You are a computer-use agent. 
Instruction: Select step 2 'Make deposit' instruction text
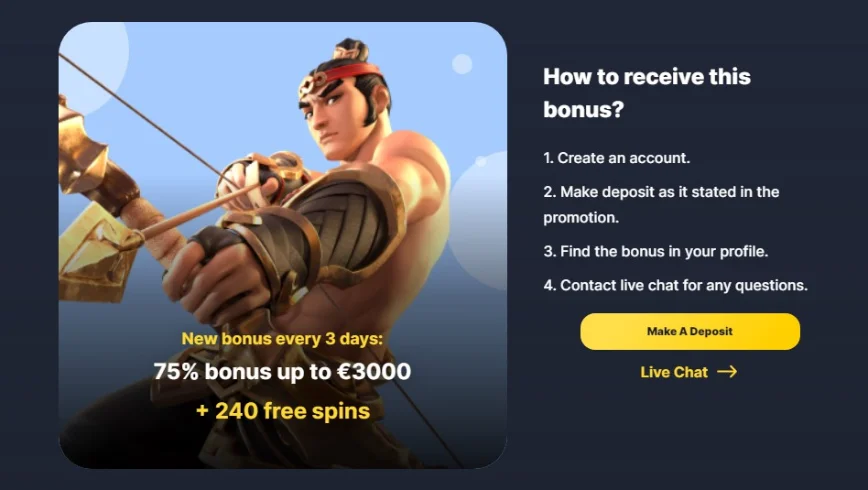[661, 204]
